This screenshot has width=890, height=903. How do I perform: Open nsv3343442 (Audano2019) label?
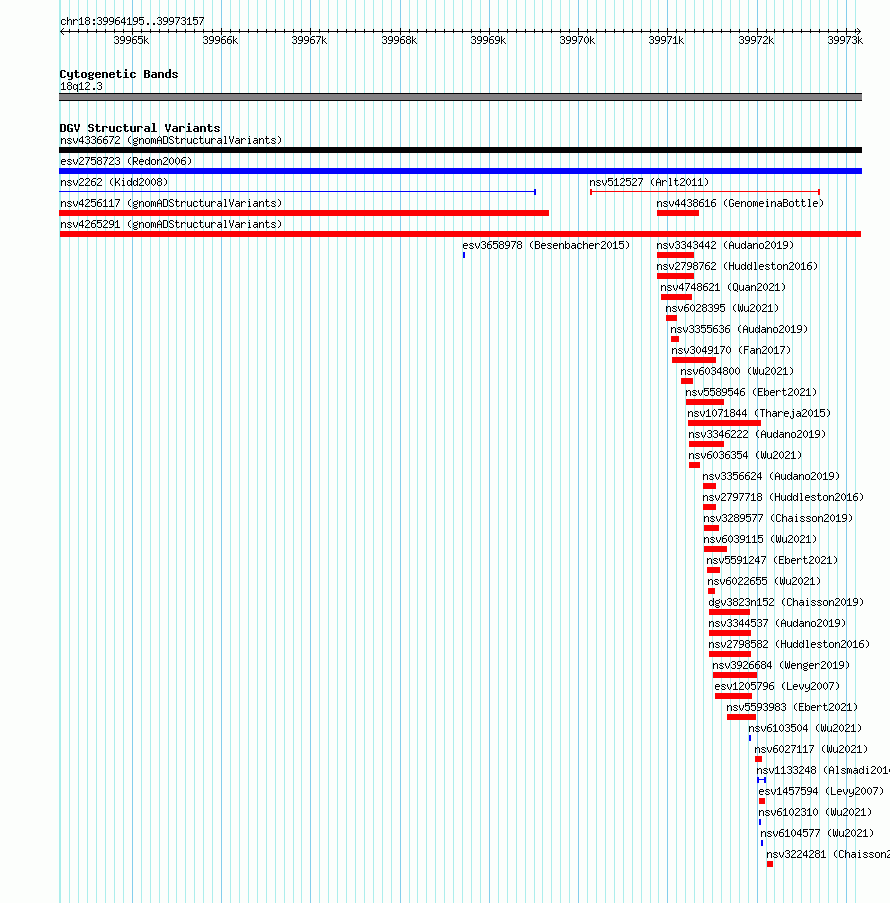point(725,245)
